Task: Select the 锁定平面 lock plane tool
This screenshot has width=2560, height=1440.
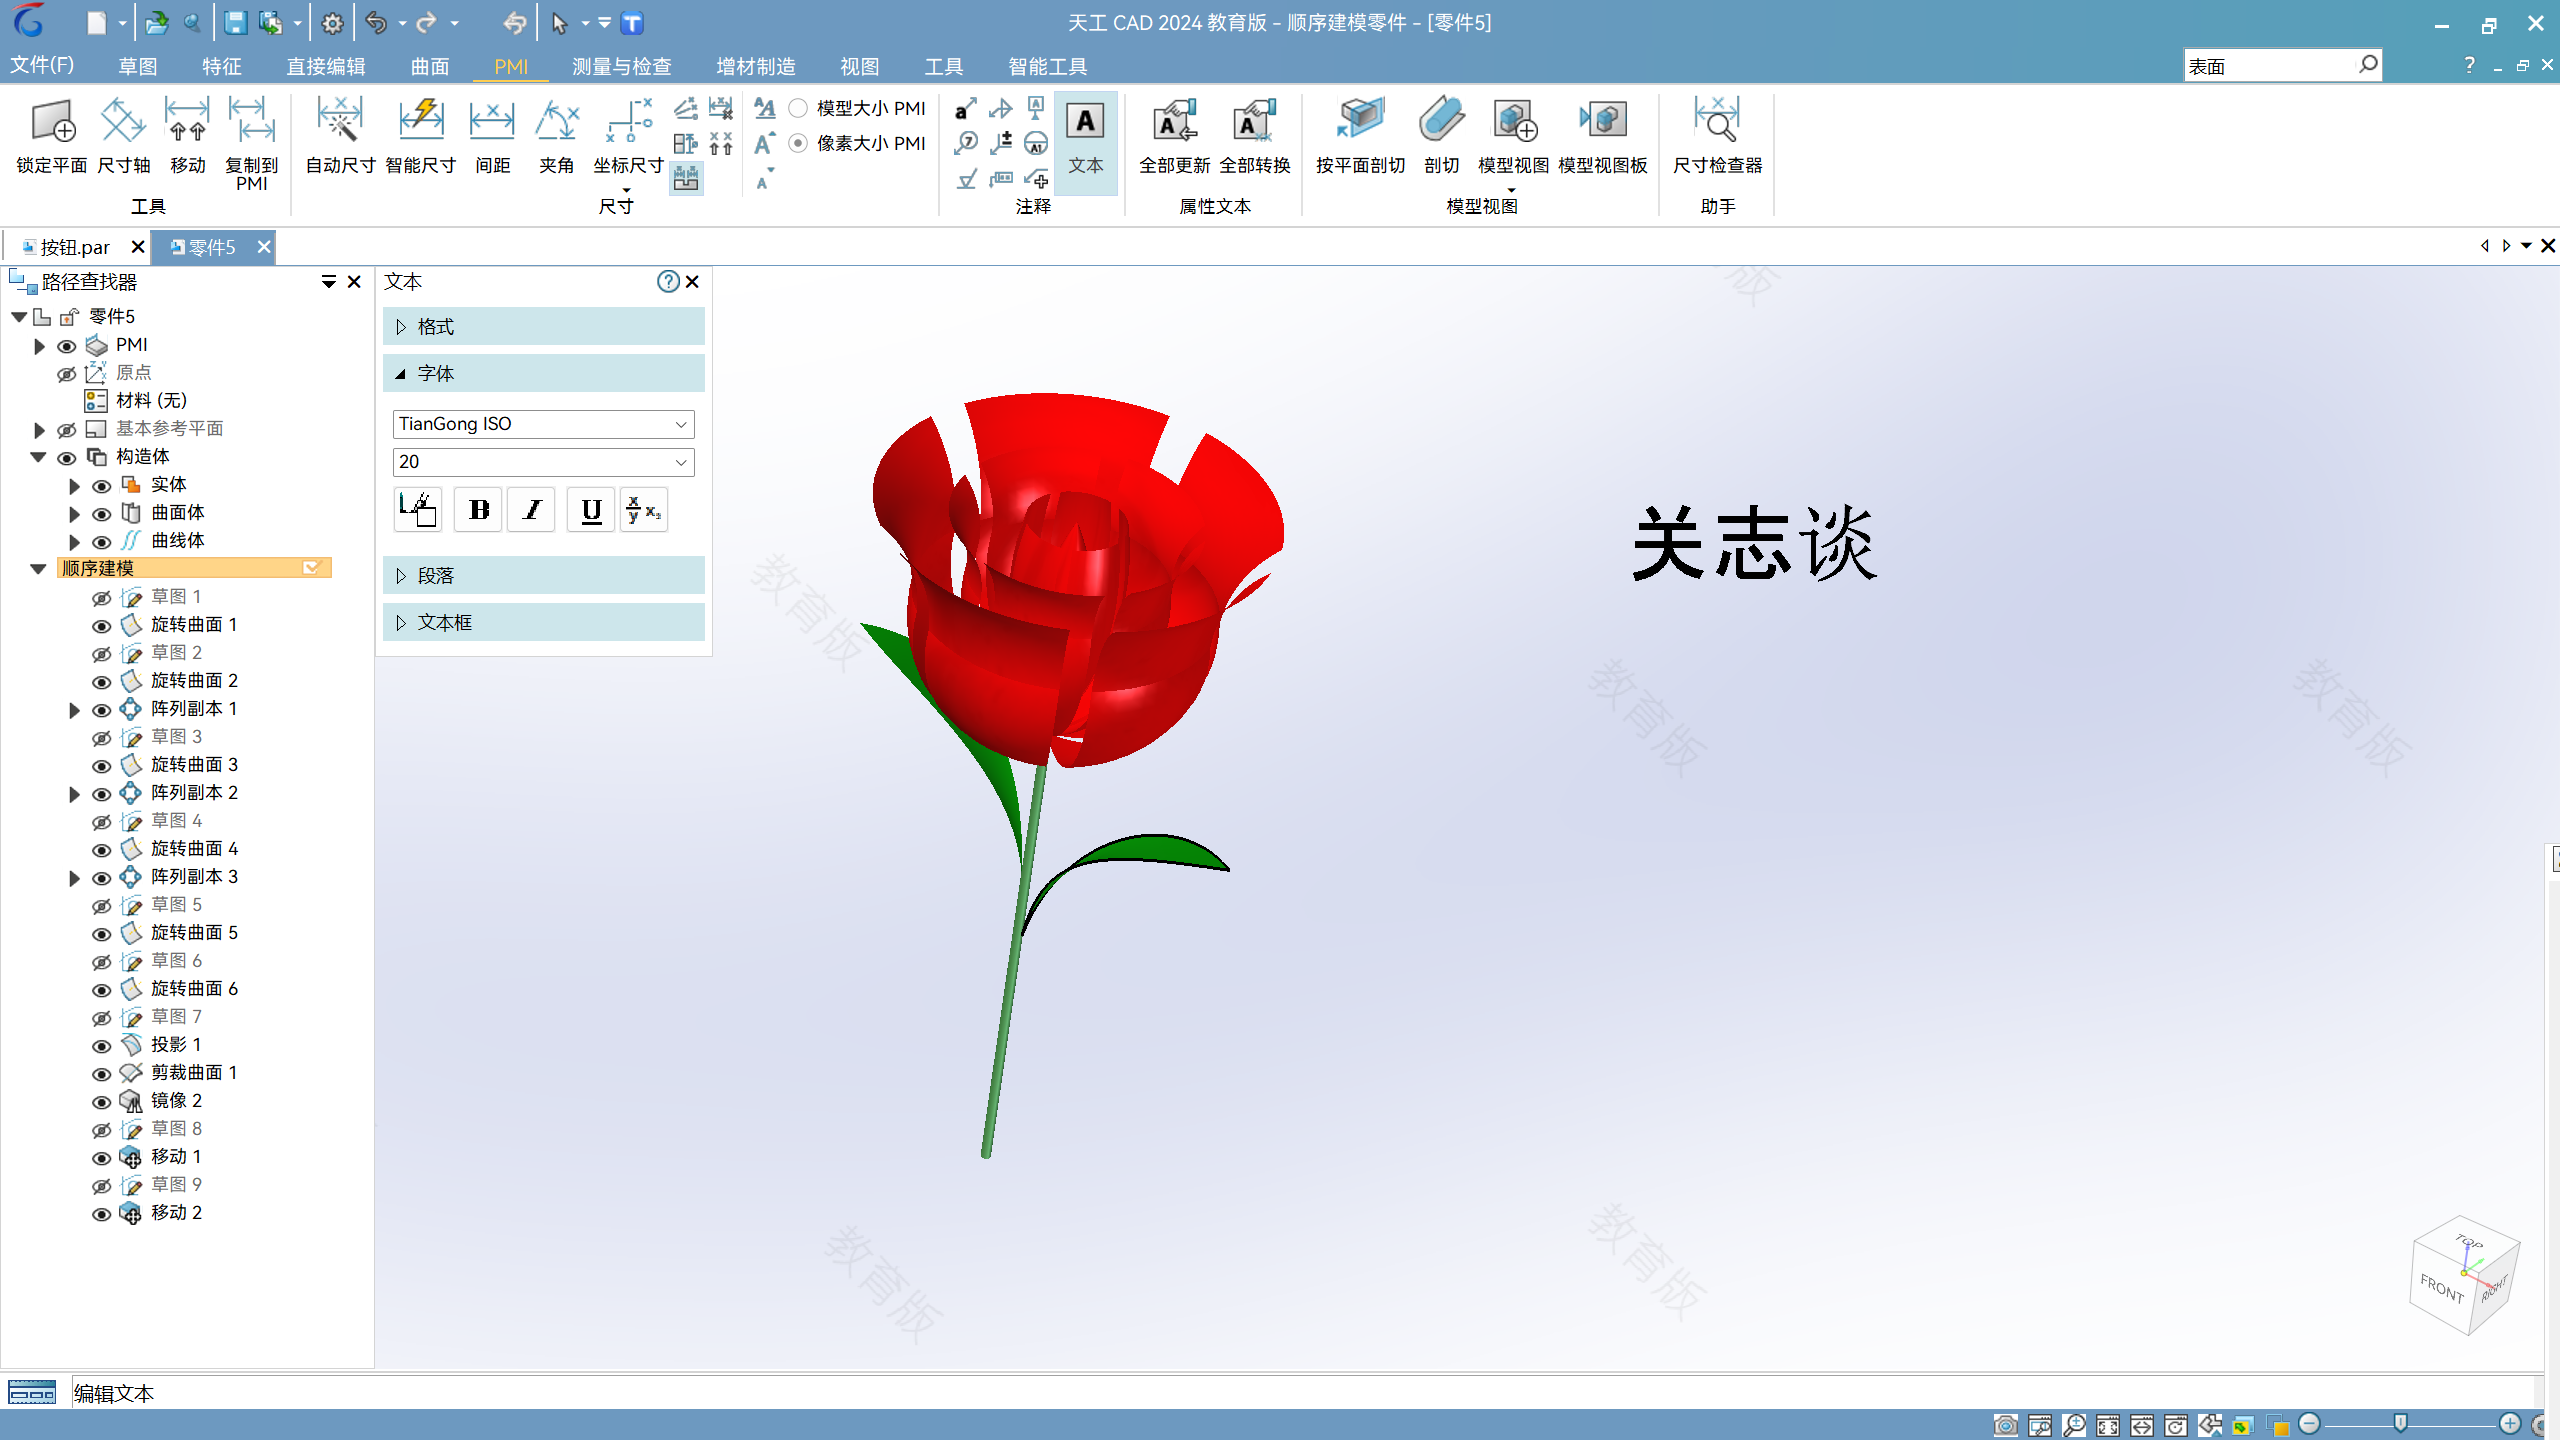Action: pyautogui.click(x=52, y=137)
